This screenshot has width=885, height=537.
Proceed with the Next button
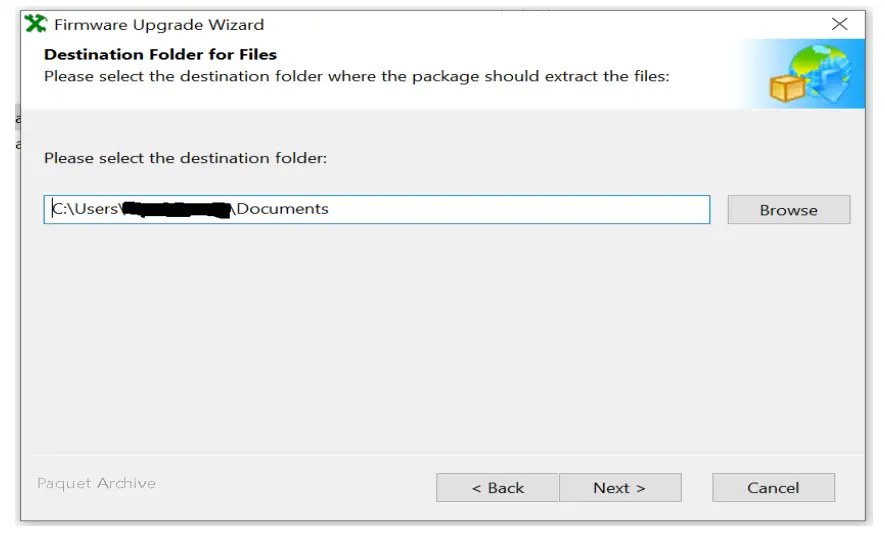coord(619,488)
